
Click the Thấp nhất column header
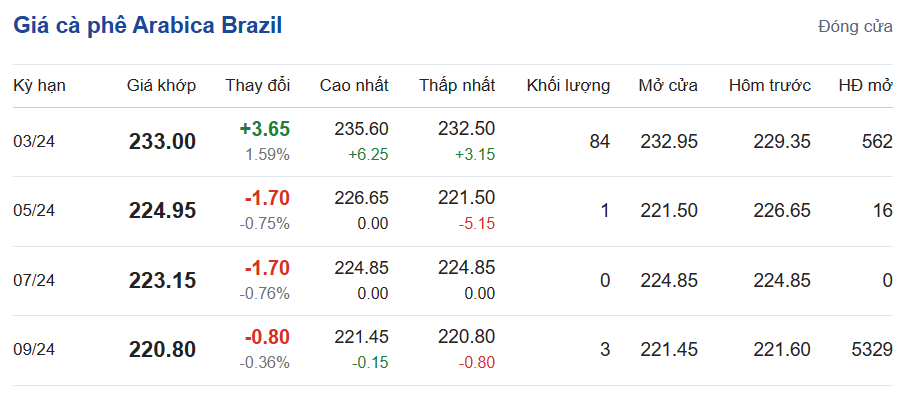tap(457, 85)
